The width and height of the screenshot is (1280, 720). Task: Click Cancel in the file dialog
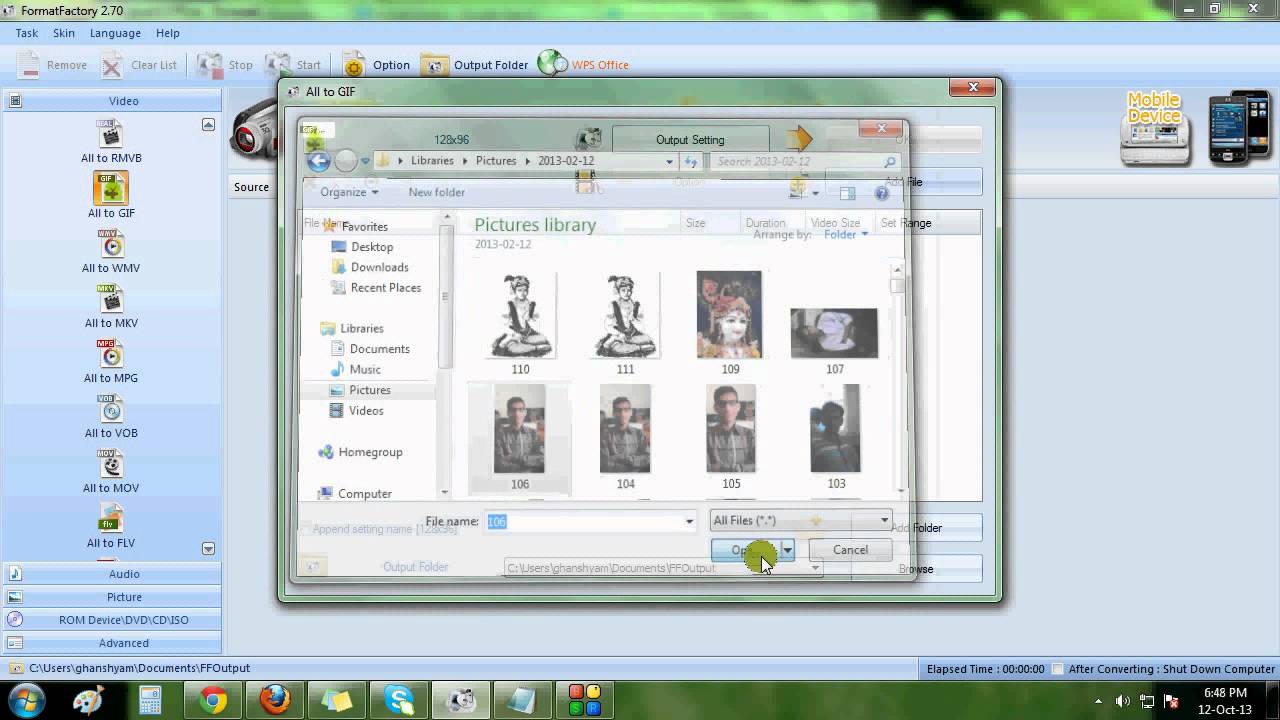tap(850, 550)
